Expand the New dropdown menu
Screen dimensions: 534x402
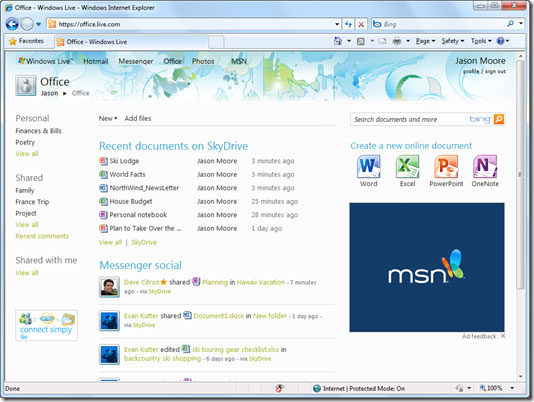click(x=108, y=119)
